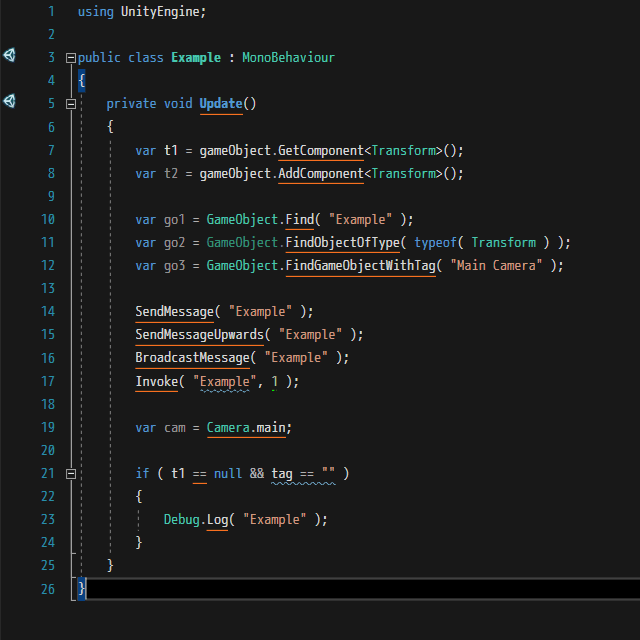Click the Unity message icon beside line 5
Image resolution: width=640 pixels, height=640 pixels.
9,101
